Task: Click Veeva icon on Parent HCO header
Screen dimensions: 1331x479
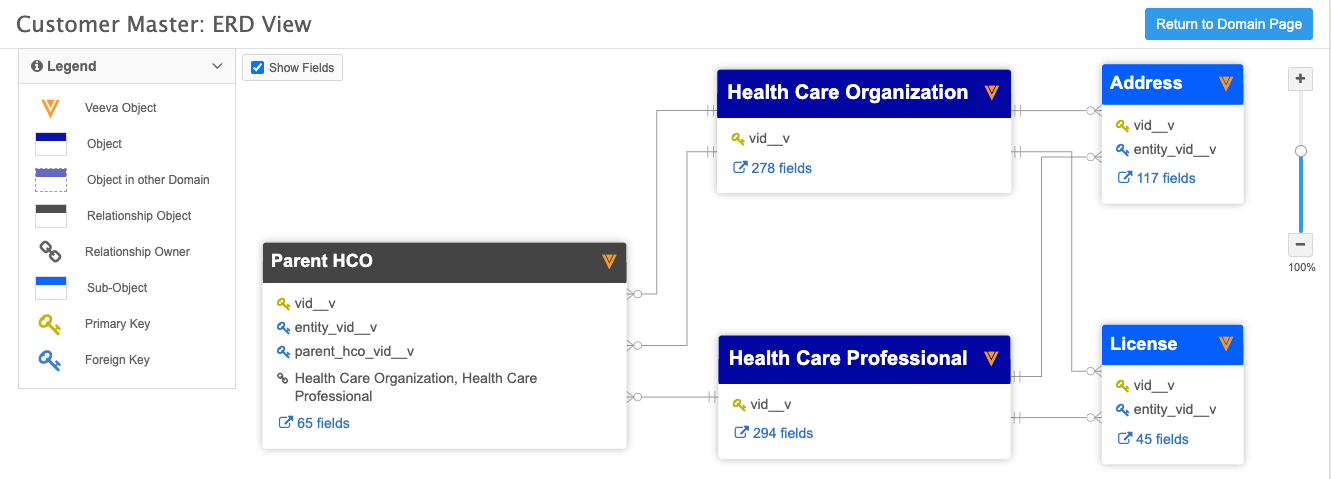Action: coord(609,262)
